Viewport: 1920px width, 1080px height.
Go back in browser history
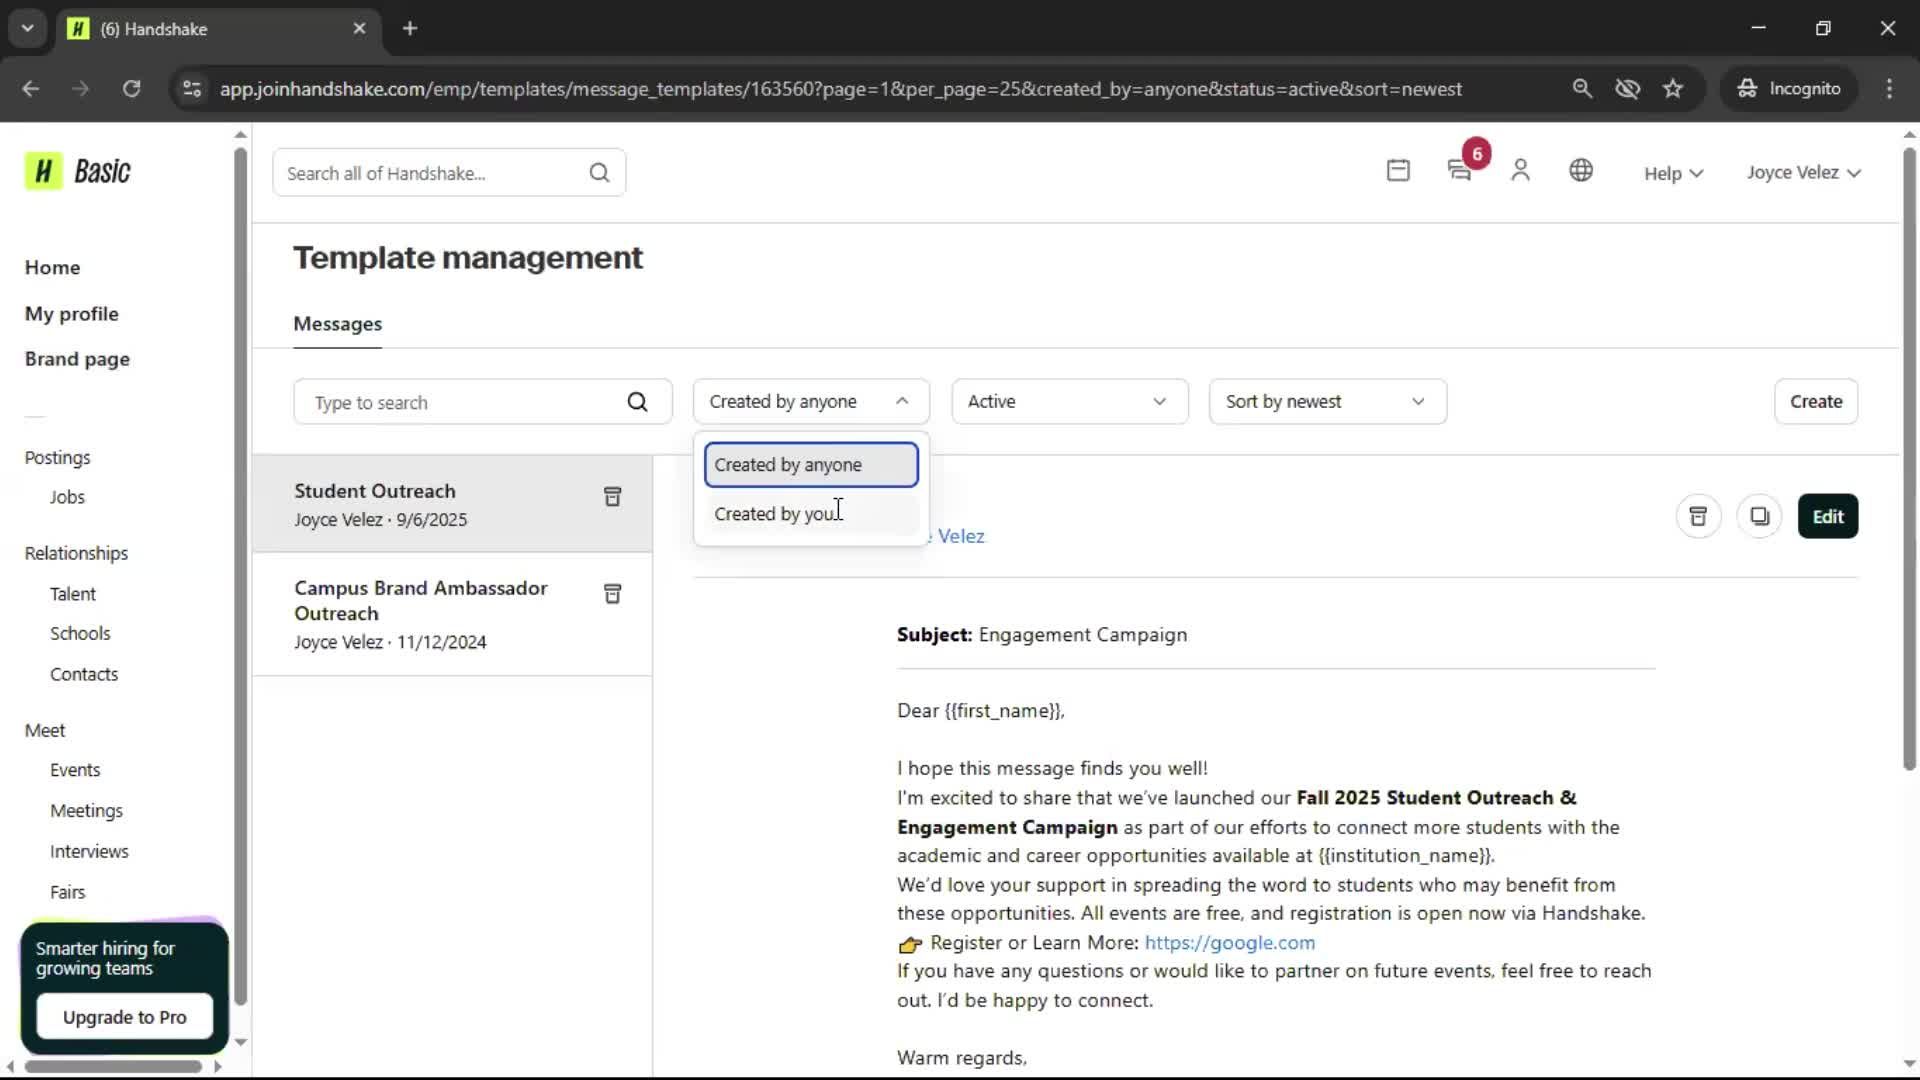(30, 89)
